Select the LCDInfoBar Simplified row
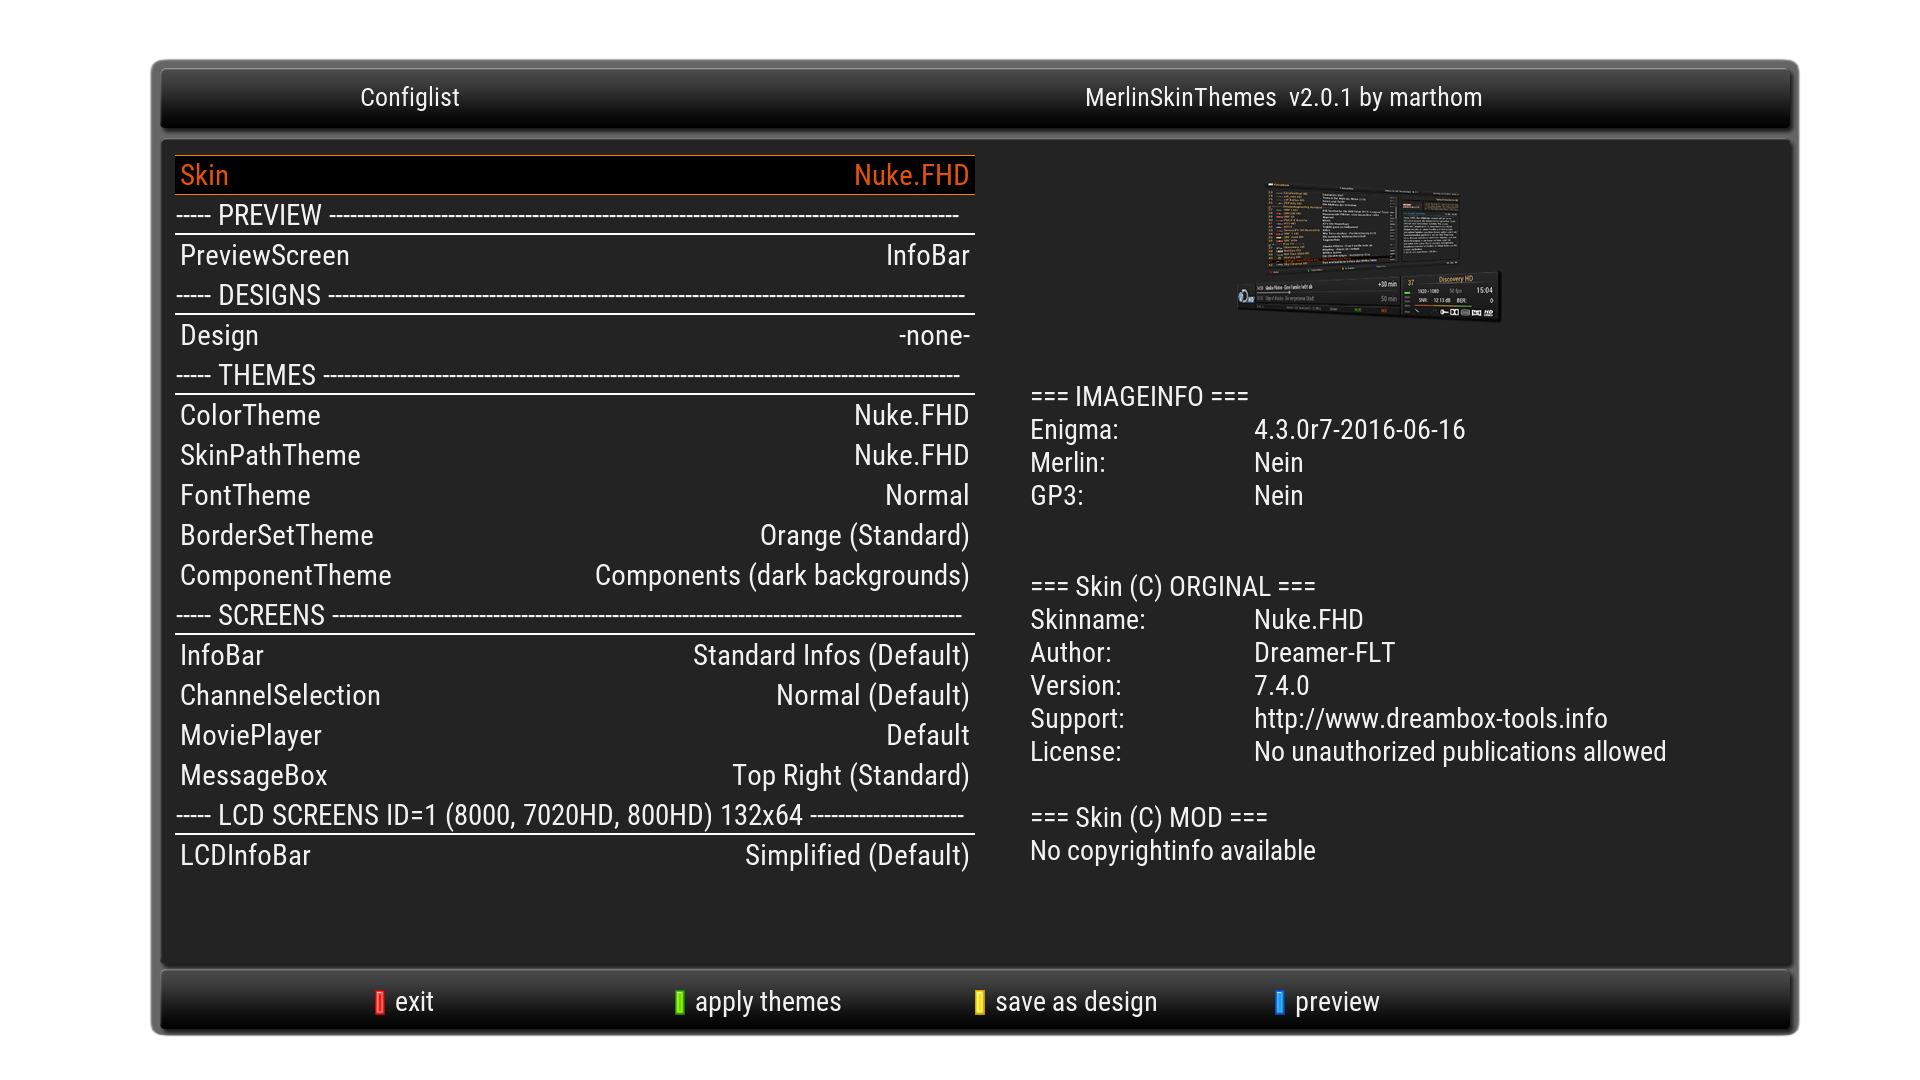Screen dimensions: 1920x1080 [574, 855]
